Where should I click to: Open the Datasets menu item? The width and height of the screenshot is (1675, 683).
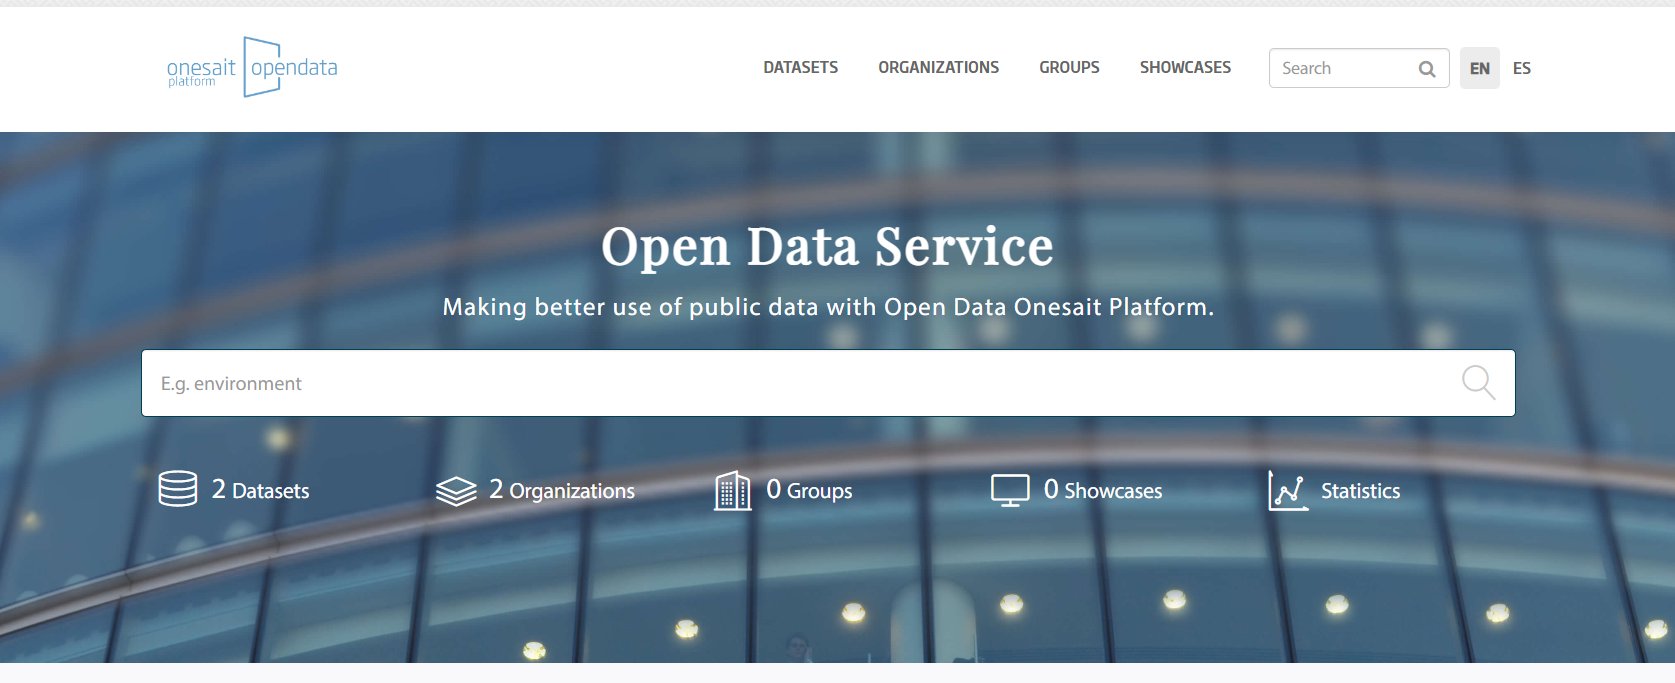(801, 68)
